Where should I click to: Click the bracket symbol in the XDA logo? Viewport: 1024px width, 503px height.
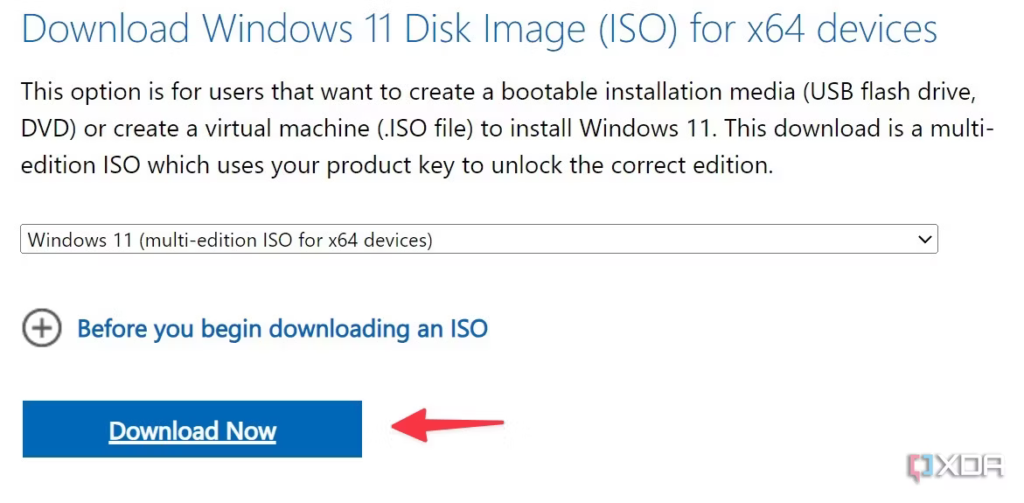point(919,466)
